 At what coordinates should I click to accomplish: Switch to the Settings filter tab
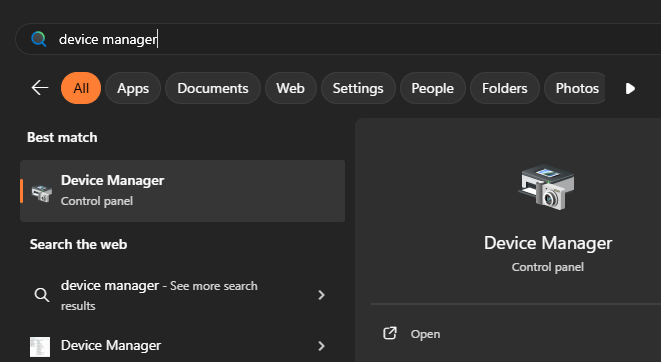pos(358,88)
